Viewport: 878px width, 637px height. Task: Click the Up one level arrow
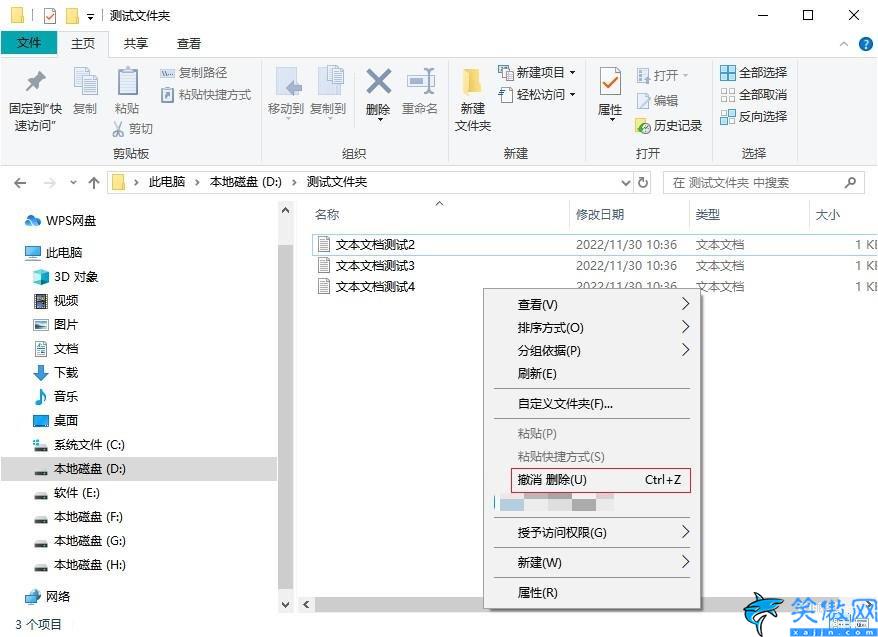click(94, 182)
